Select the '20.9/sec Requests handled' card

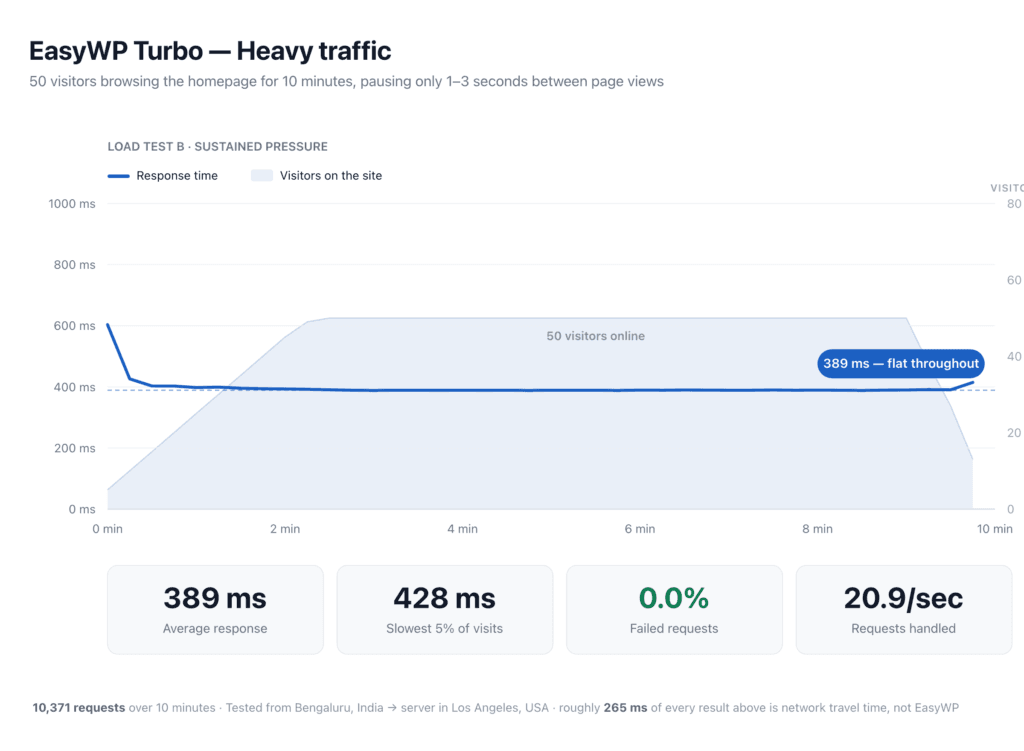(904, 609)
